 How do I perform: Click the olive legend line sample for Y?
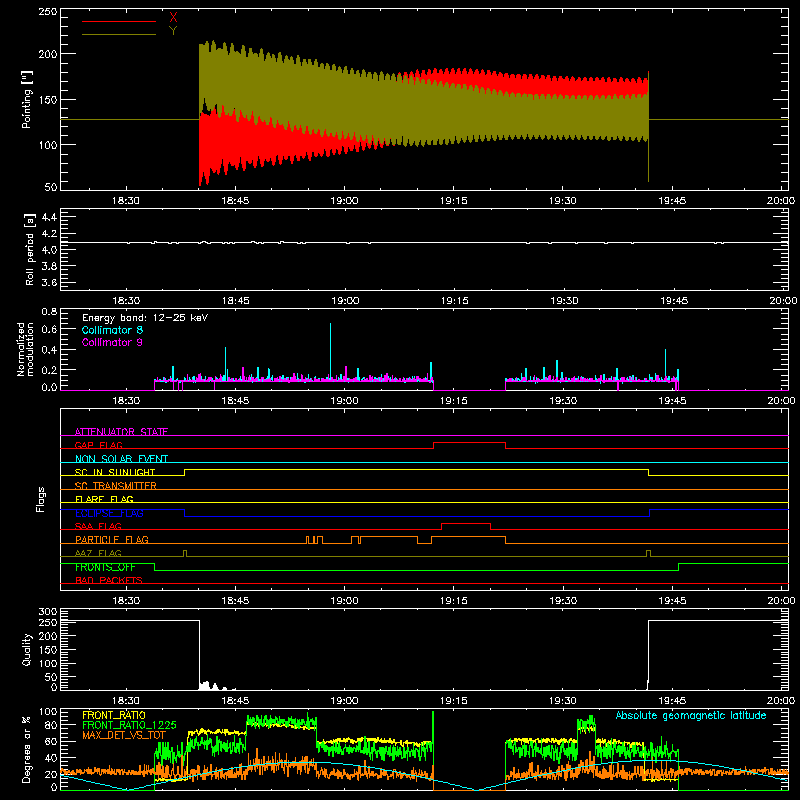[119, 34]
